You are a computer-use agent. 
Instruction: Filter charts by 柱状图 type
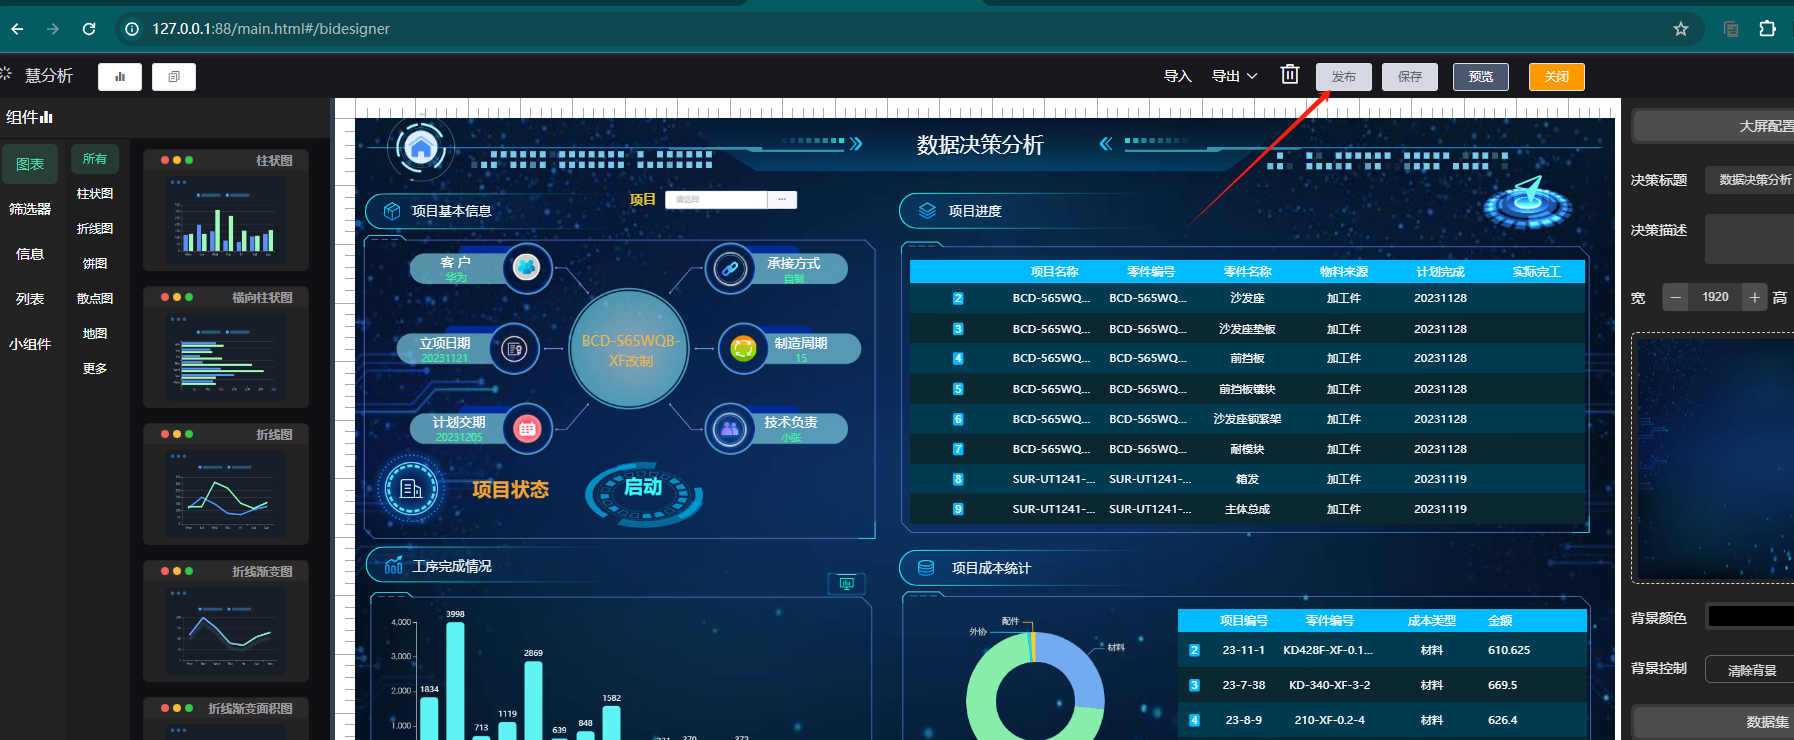(95, 194)
